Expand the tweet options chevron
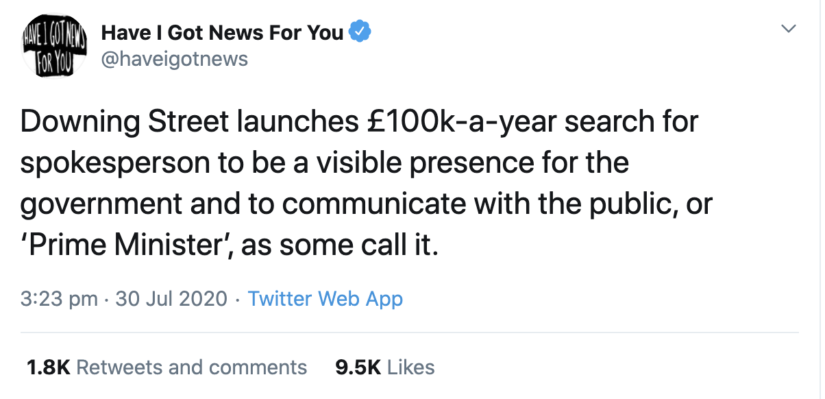The width and height of the screenshot is (825, 399). point(789,29)
